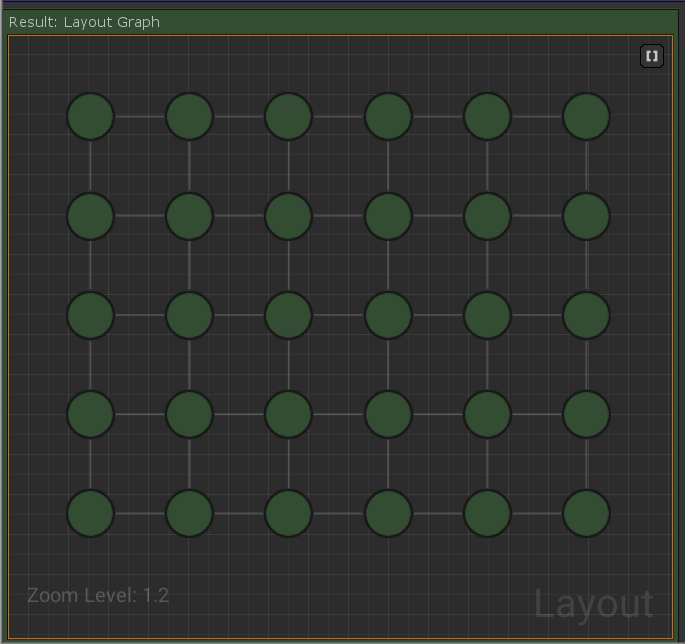Select the top-left graph node
Image resolution: width=685 pixels, height=644 pixels.
coord(90,116)
